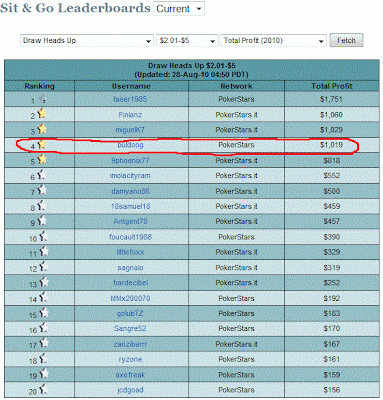383x400 pixels.
Task: Click the white star next to rank 10
Action: [x=43, y=236]
